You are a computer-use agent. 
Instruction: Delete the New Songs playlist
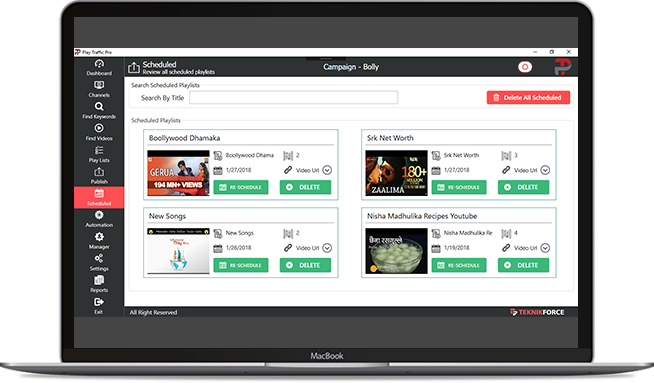point(305,265)
